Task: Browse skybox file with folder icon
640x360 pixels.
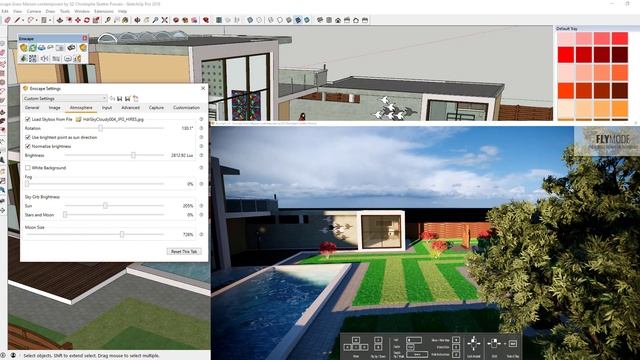Action: (78, 120)
